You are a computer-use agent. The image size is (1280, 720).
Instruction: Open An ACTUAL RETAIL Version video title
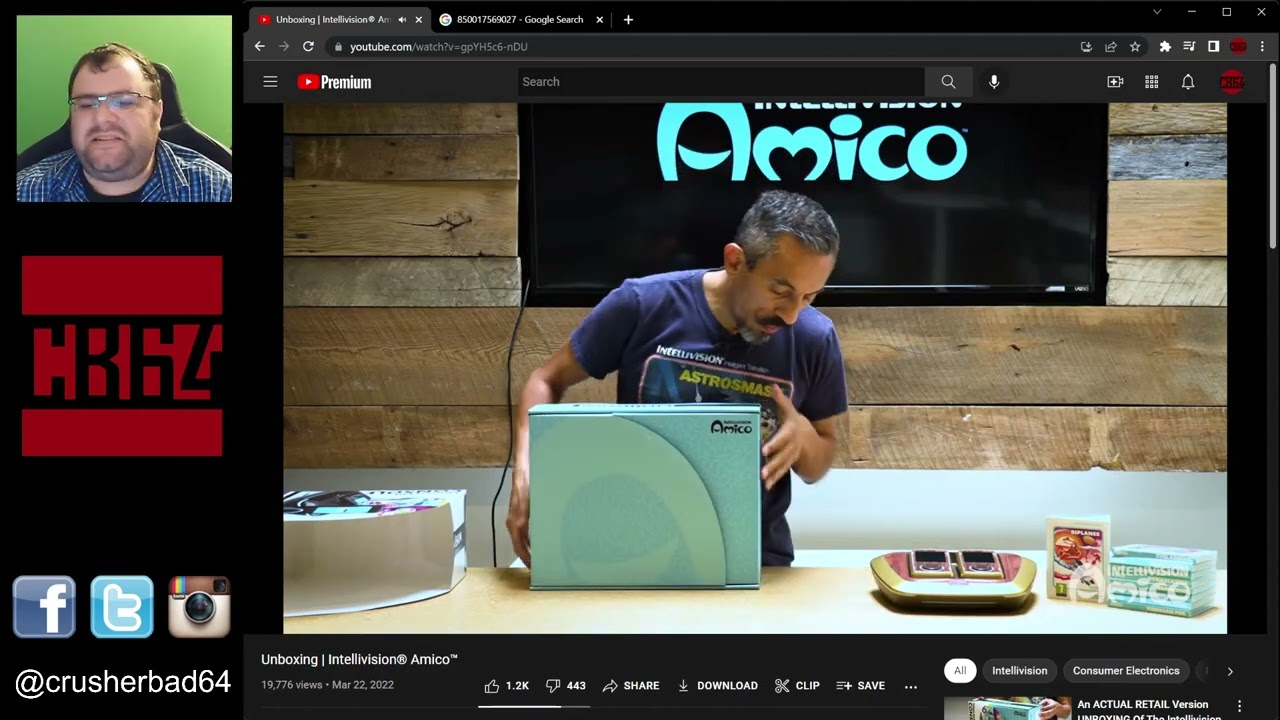(x=1149, y=710)
